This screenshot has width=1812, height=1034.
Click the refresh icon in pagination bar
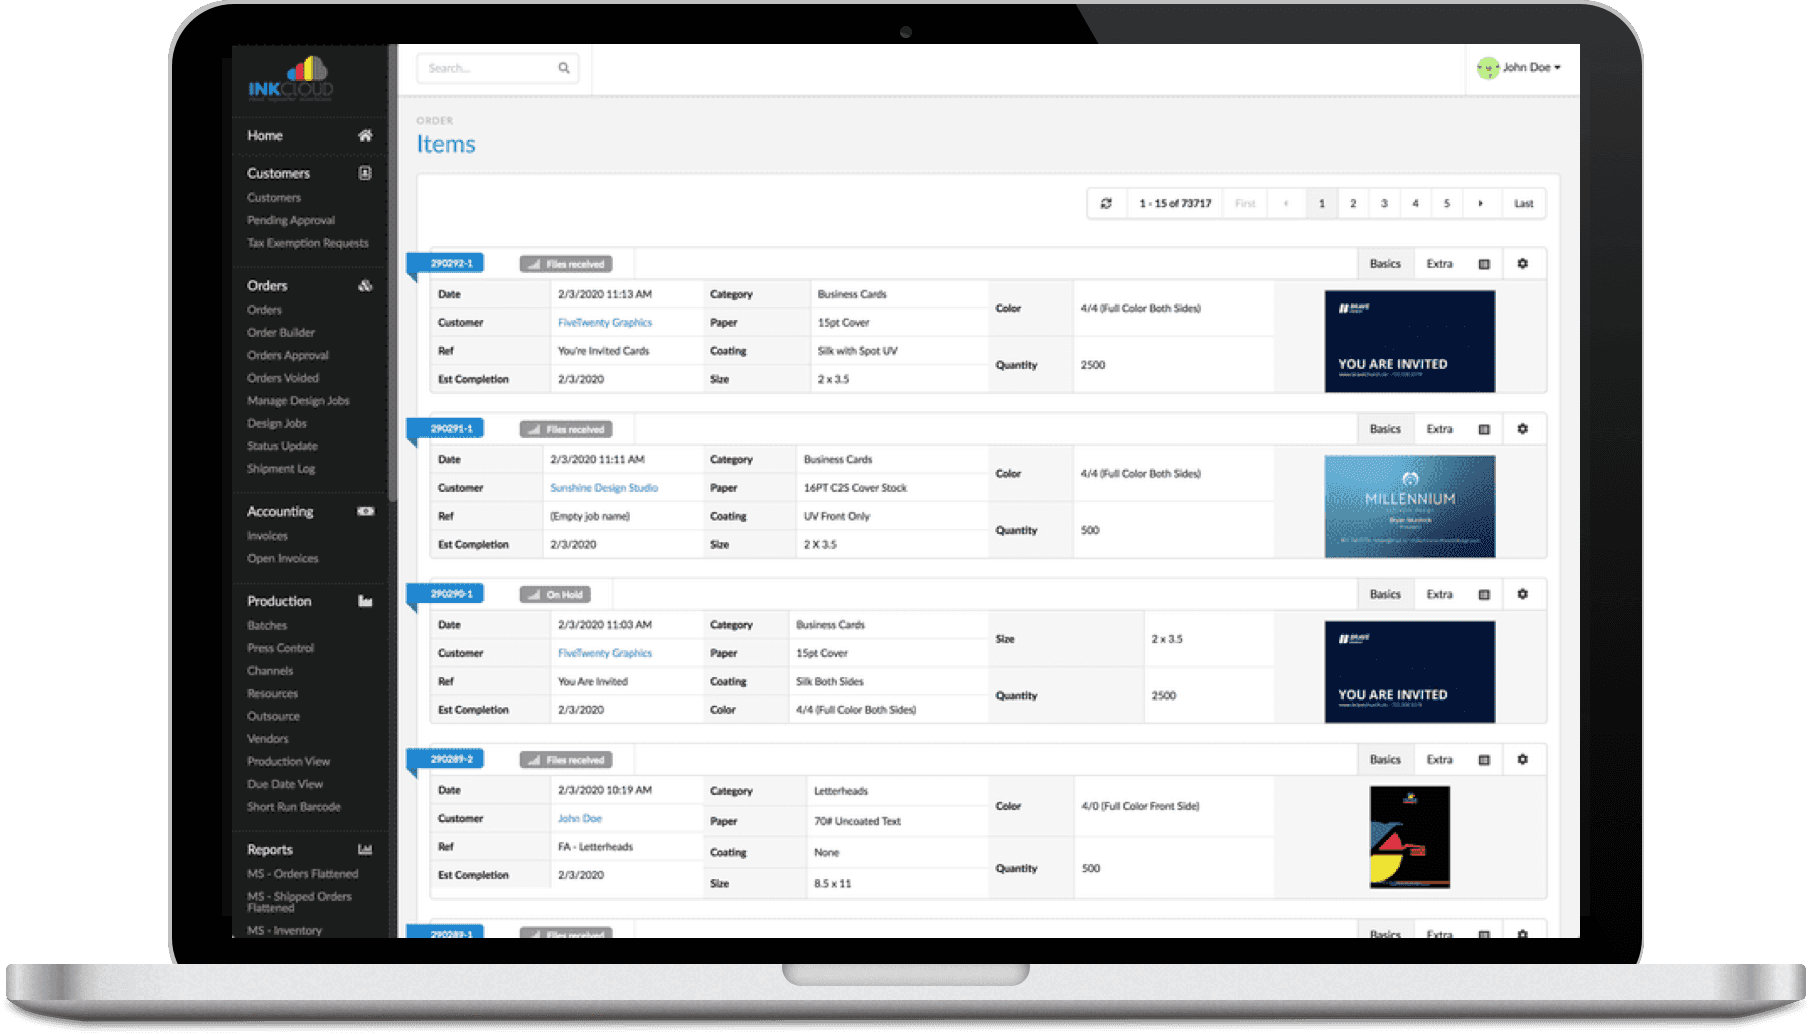[x=1106, y=203]
